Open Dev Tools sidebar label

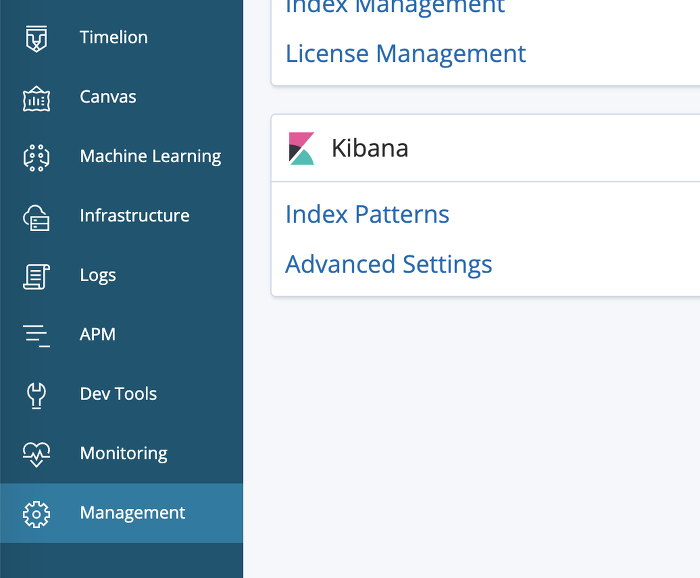(118, 394)
